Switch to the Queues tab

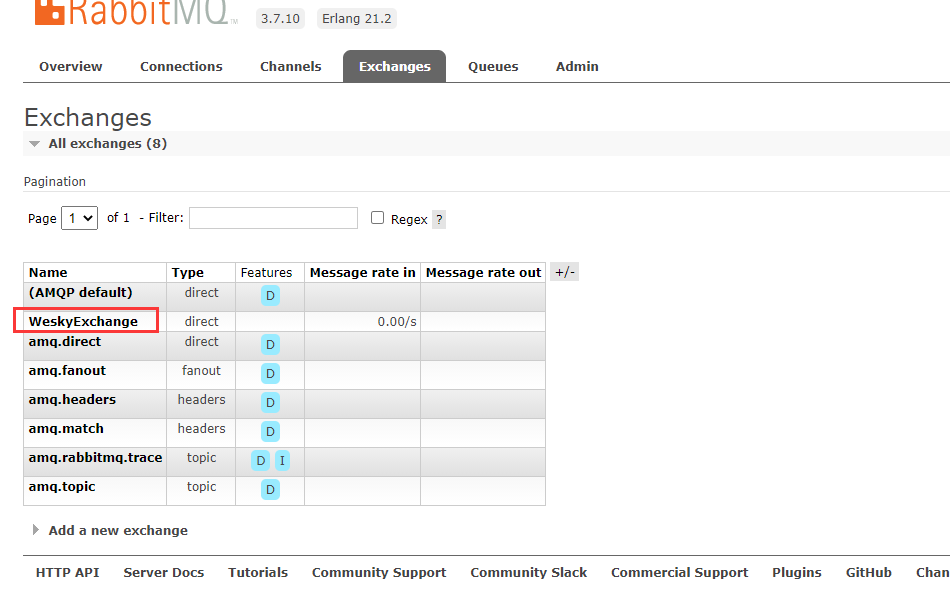(493, 67)
